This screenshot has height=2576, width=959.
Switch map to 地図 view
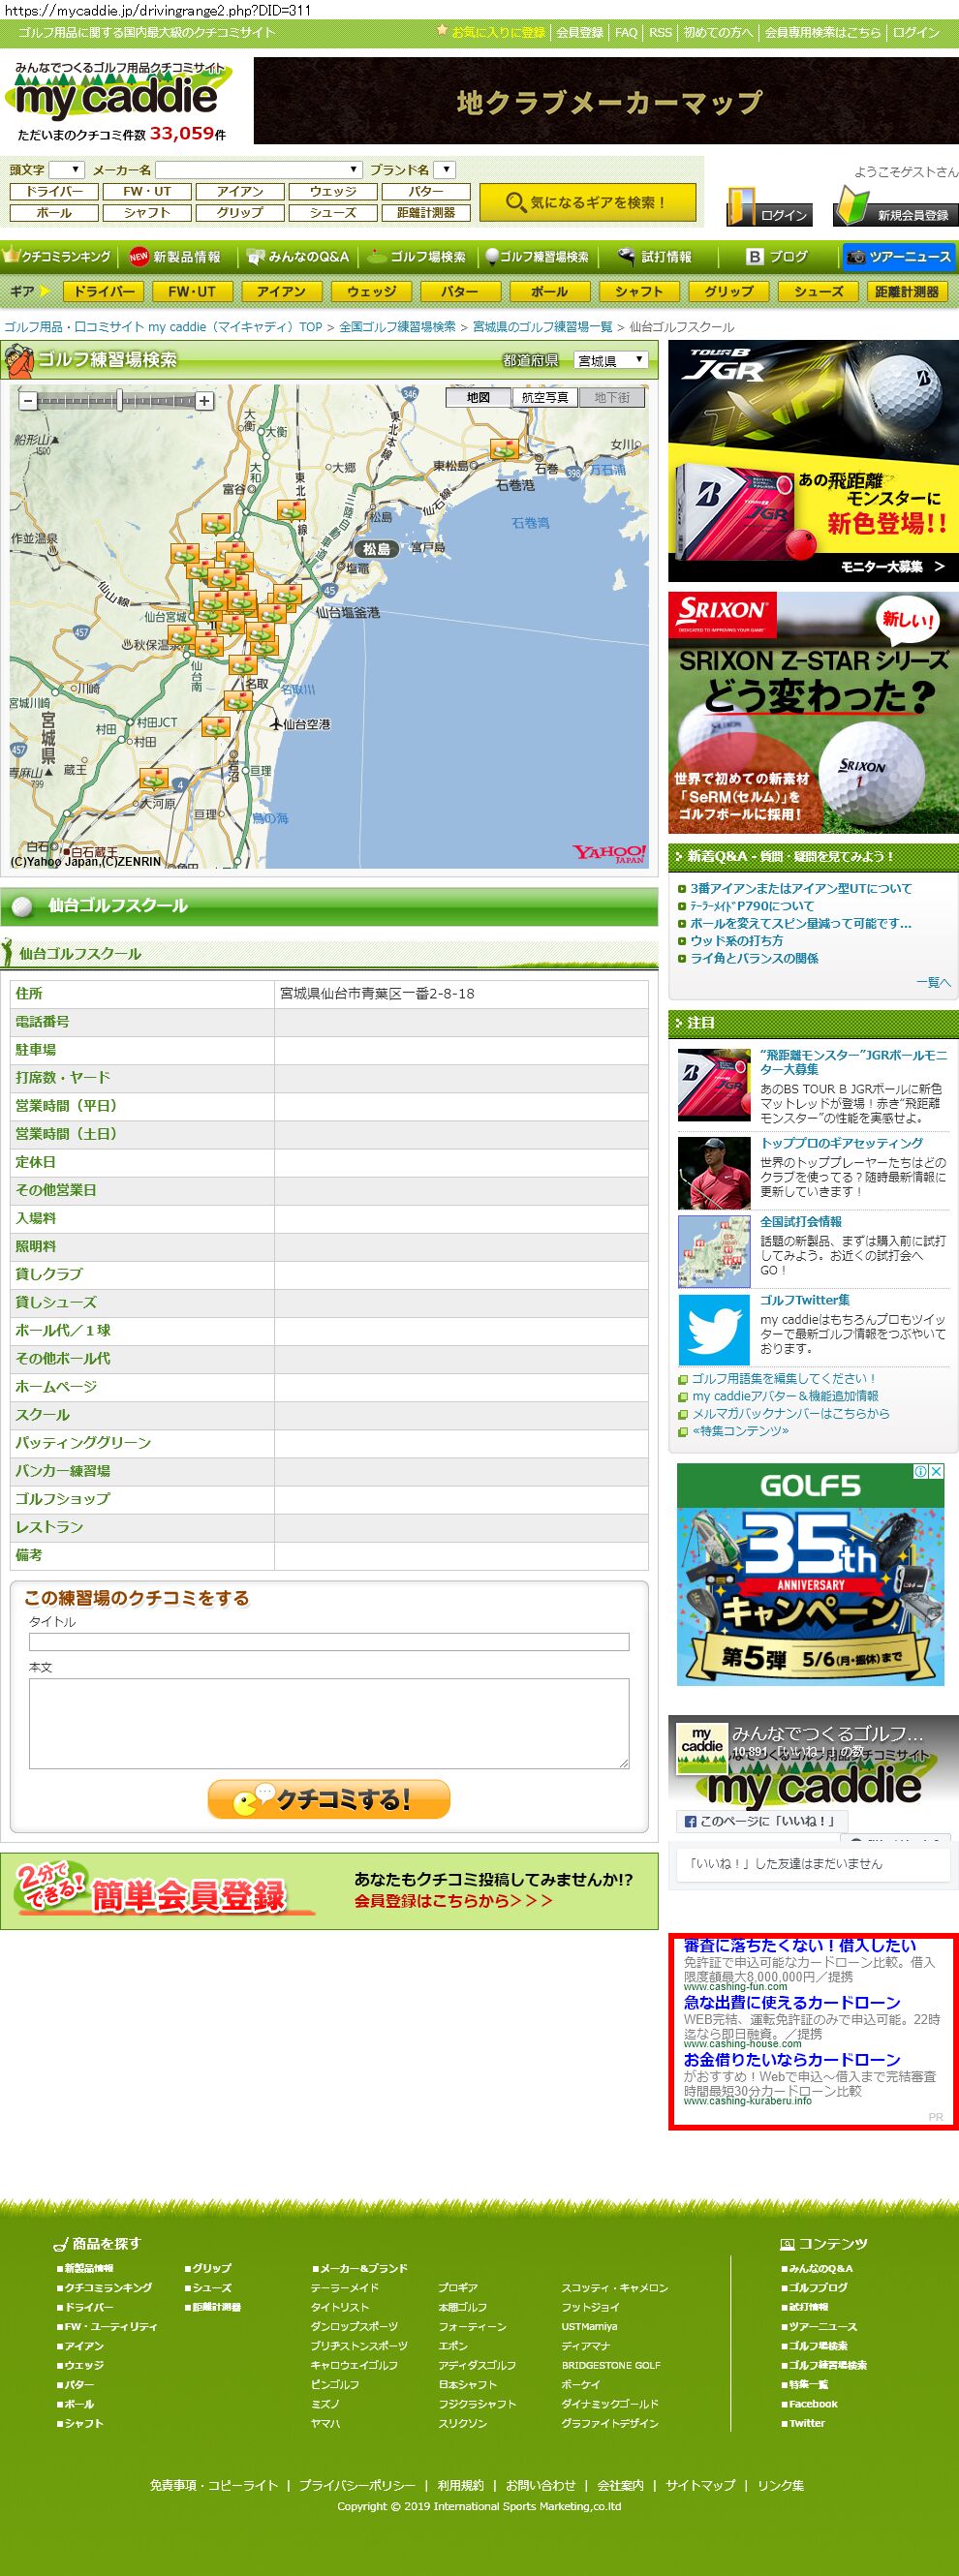[478, 397]
